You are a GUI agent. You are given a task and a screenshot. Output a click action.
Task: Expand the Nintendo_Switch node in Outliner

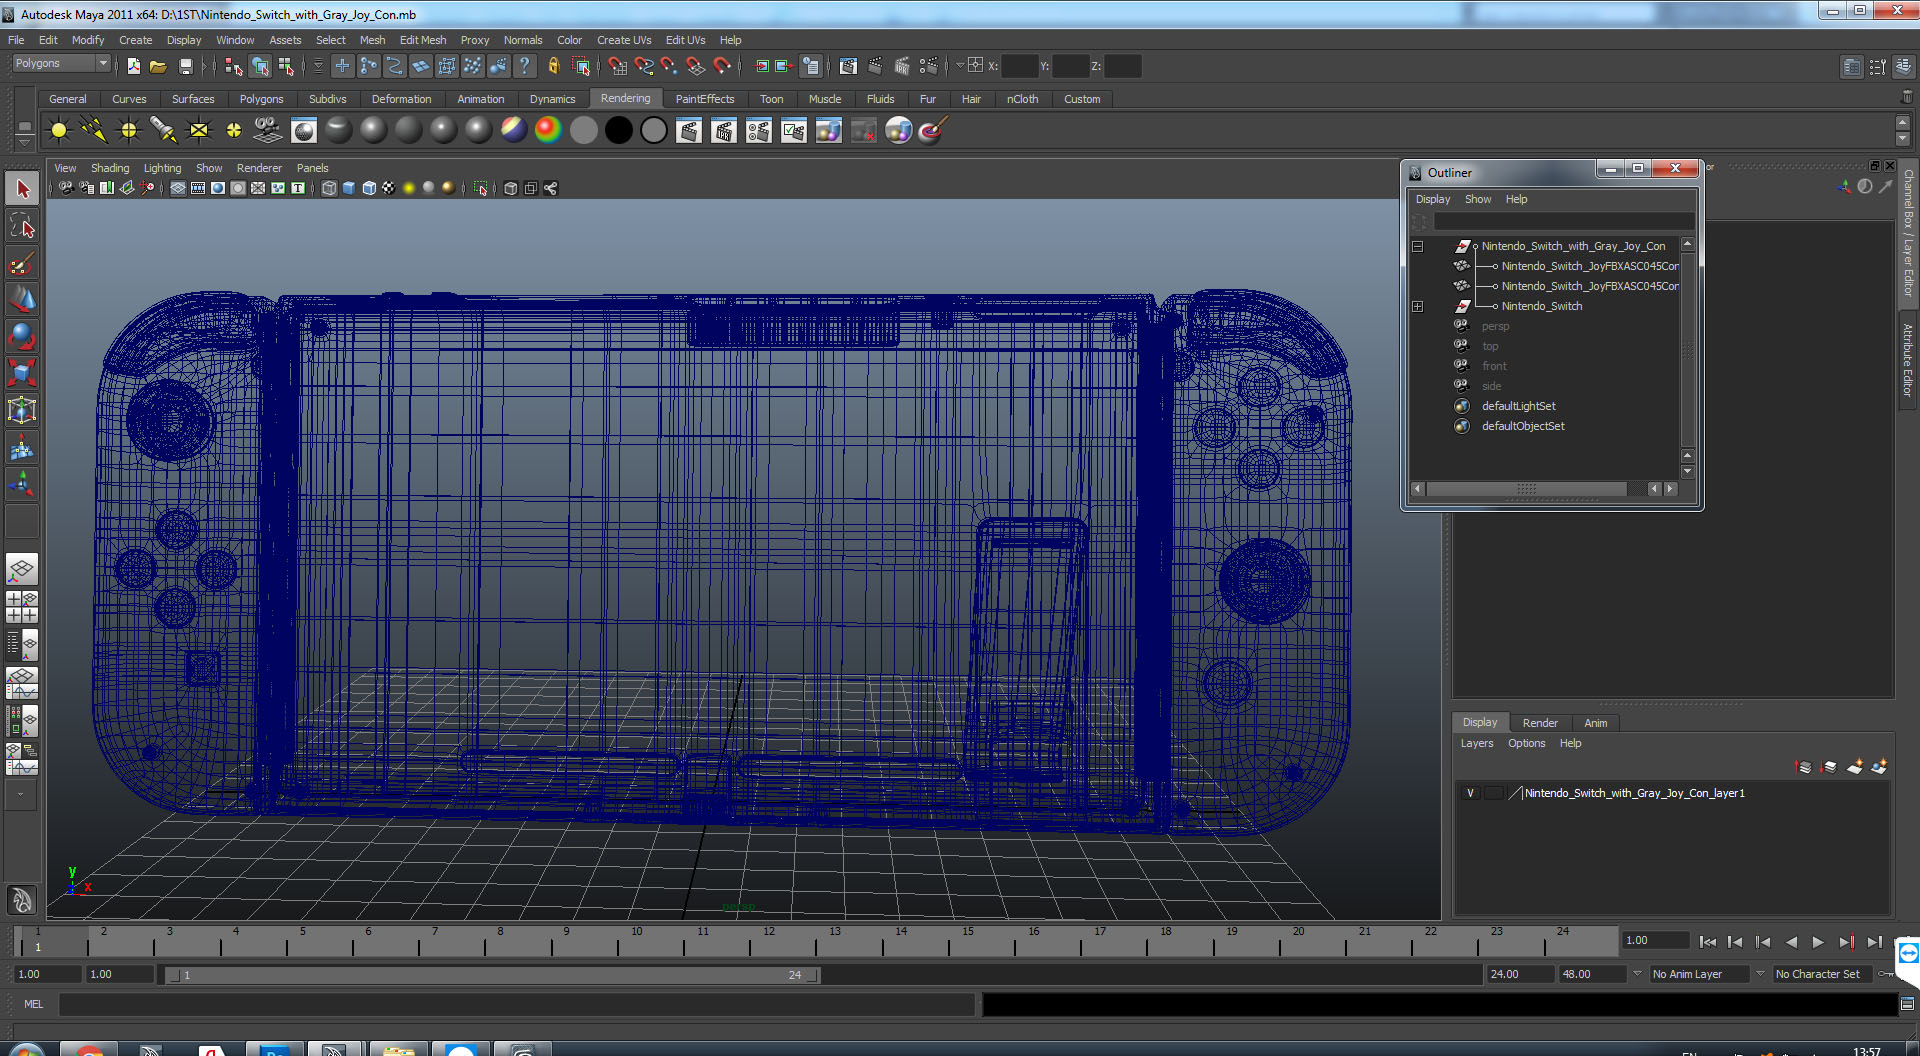[1417, 306]
